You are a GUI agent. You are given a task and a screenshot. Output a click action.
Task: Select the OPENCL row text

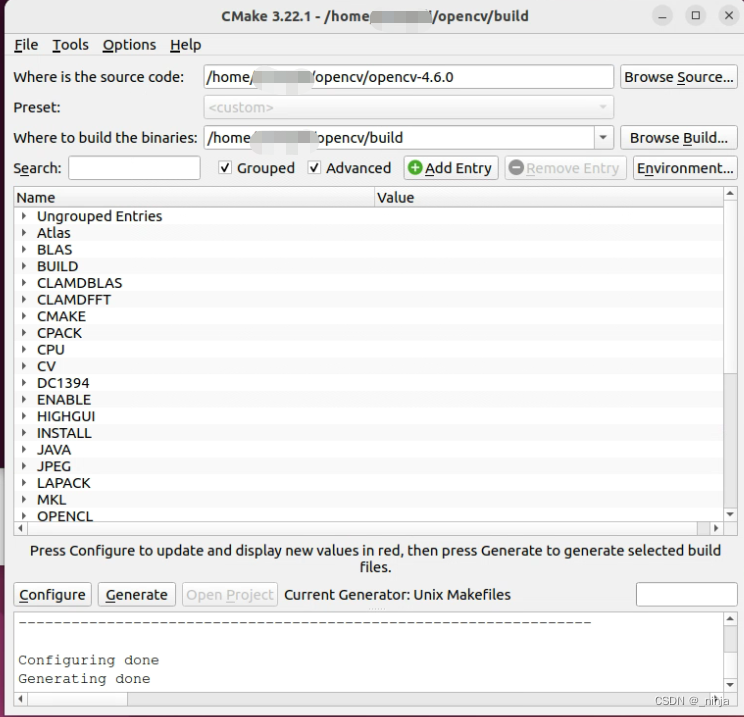[x=65, y=516]
